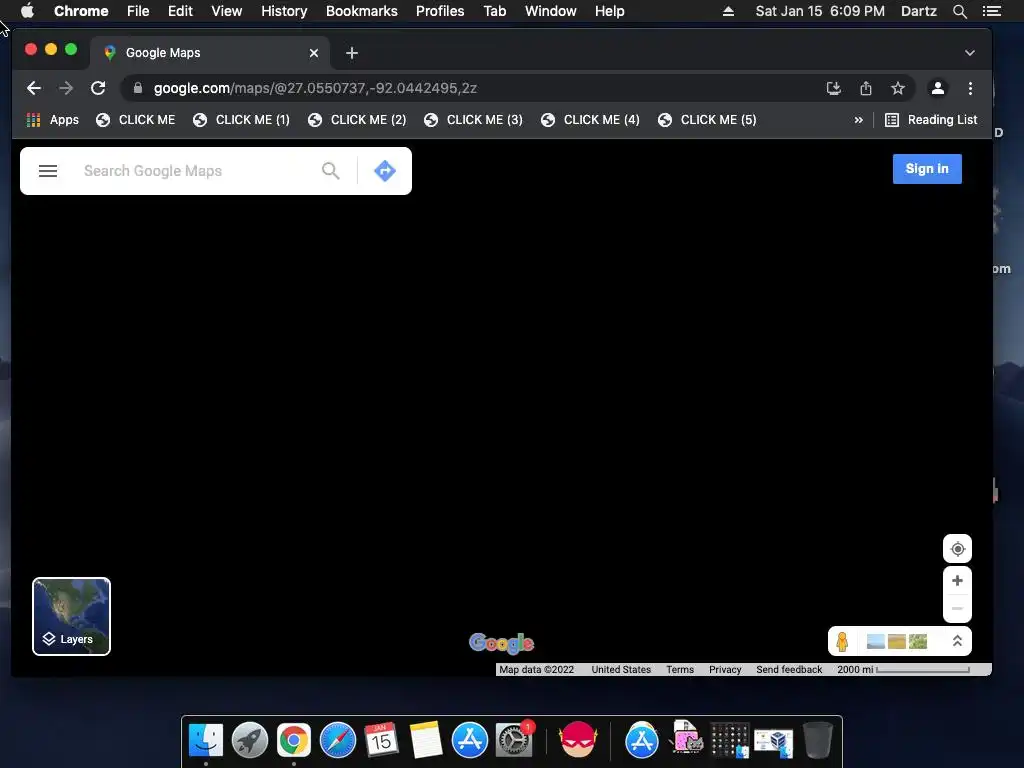The image size is (1024, 768).
Task: Open Launchpad from the Dock
Action: (249, 740)
